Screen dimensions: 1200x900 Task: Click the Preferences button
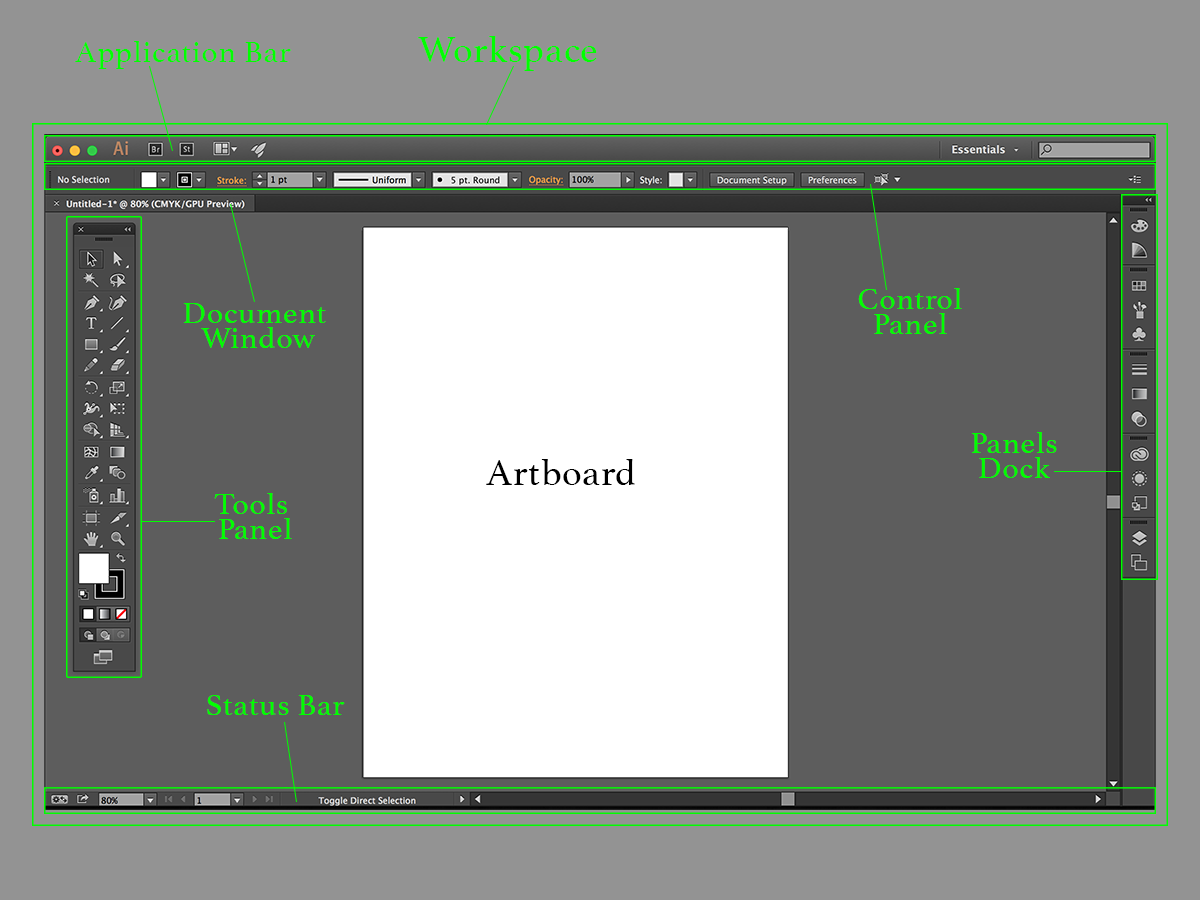[x=832, y=180]
